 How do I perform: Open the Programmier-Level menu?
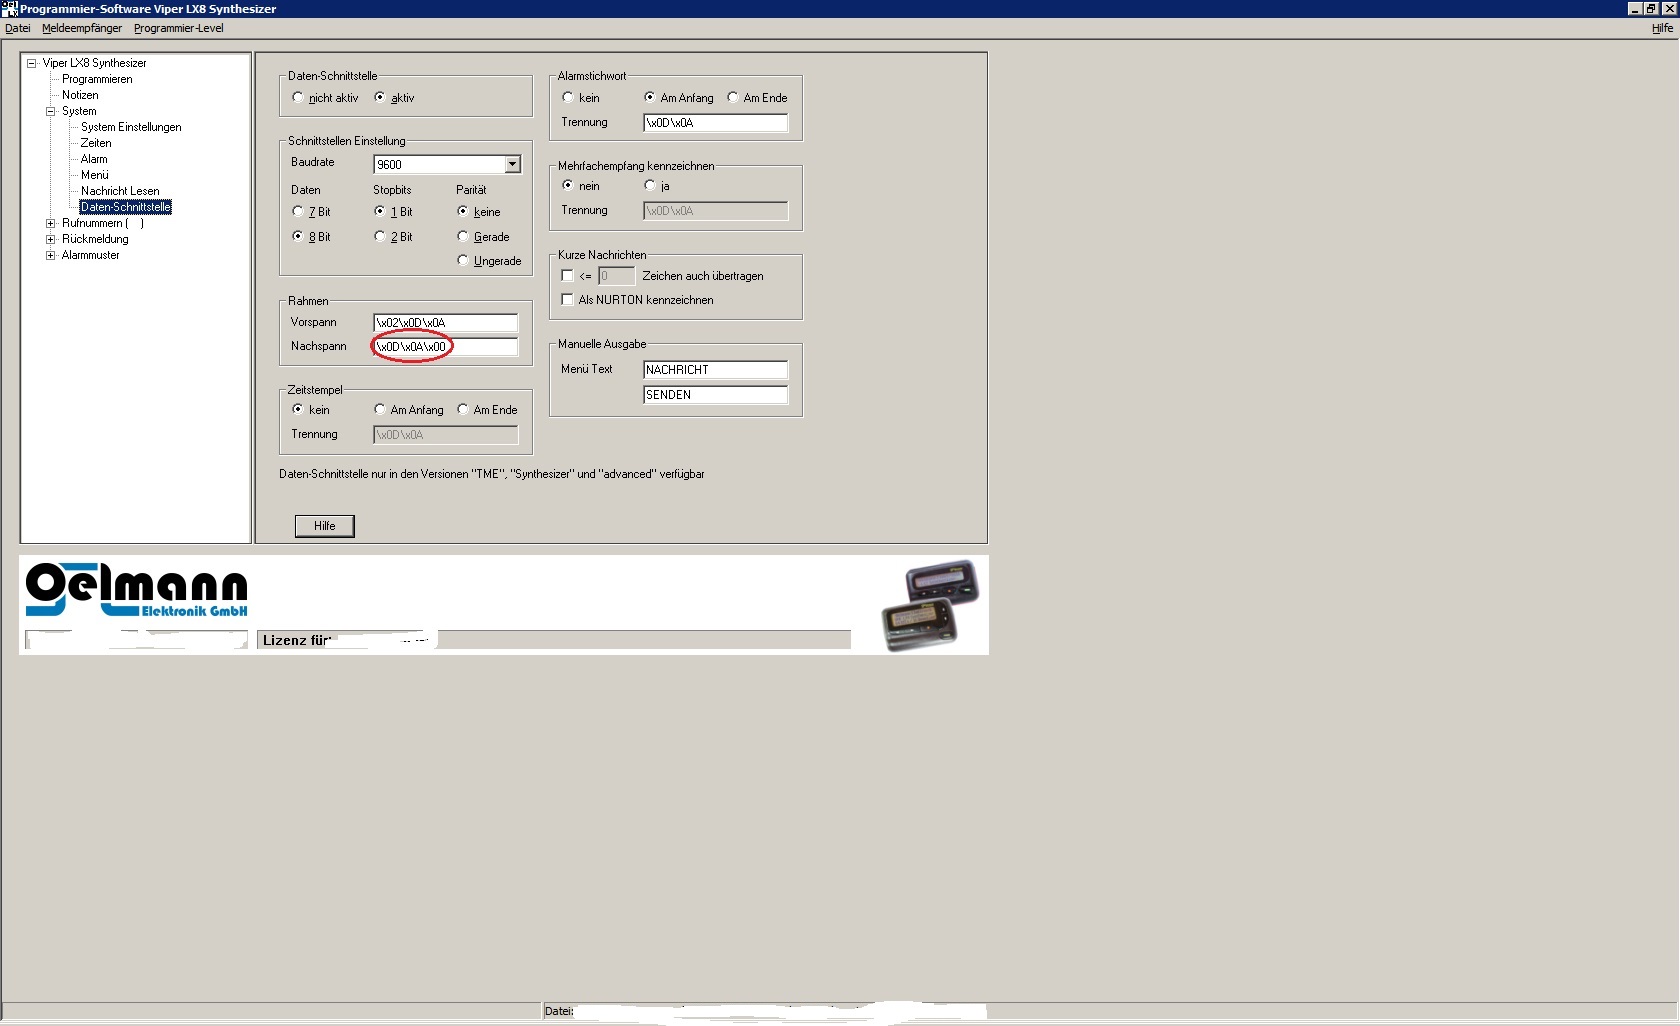point(179,28)
